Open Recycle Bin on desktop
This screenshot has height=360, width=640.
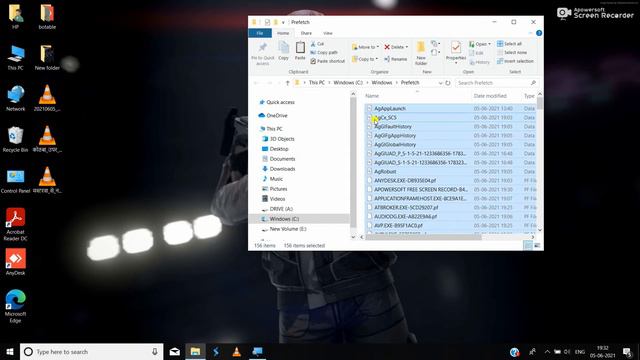(x=16, y=140)
